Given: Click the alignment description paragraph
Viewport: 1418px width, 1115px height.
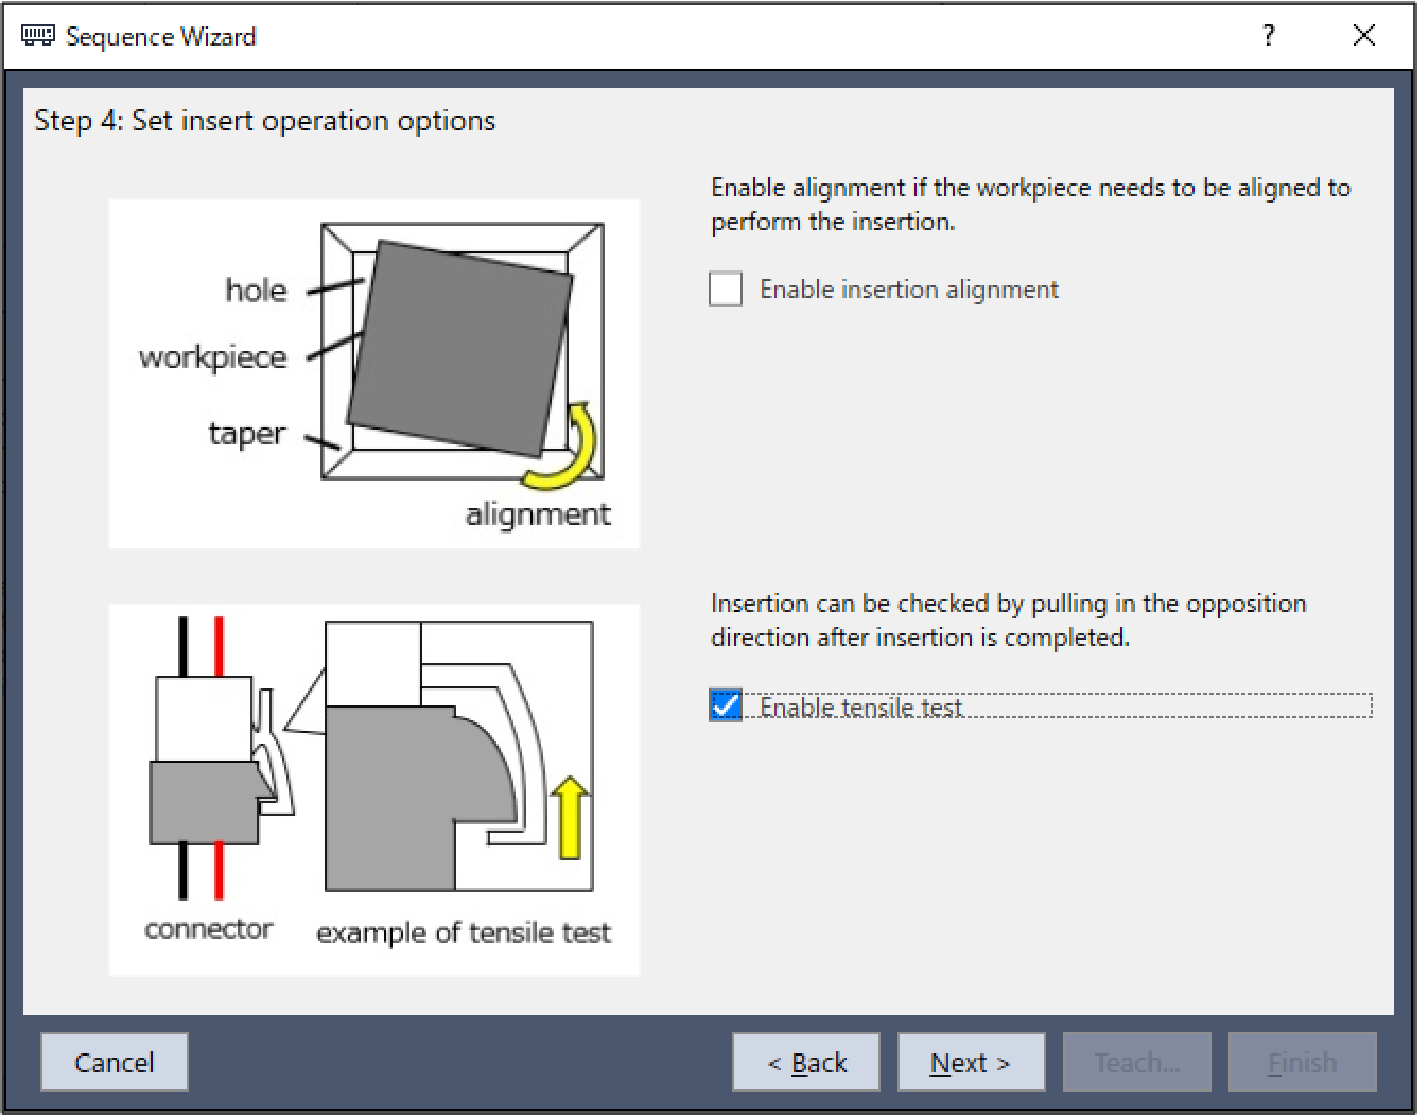Looking at the screenshot, I should point(1030,204).
